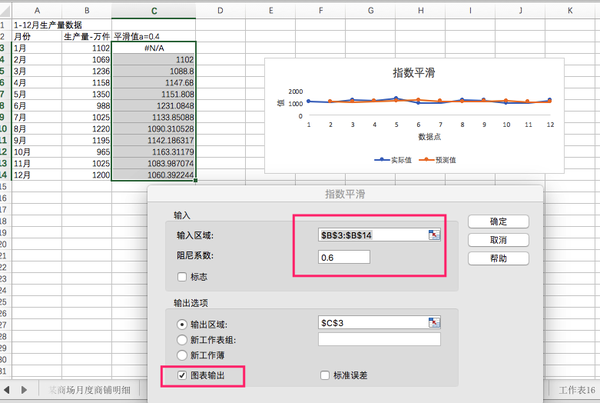Click the range selector icon for 输出区域
The width and height of the screenshot is (600, 403).
434,323
